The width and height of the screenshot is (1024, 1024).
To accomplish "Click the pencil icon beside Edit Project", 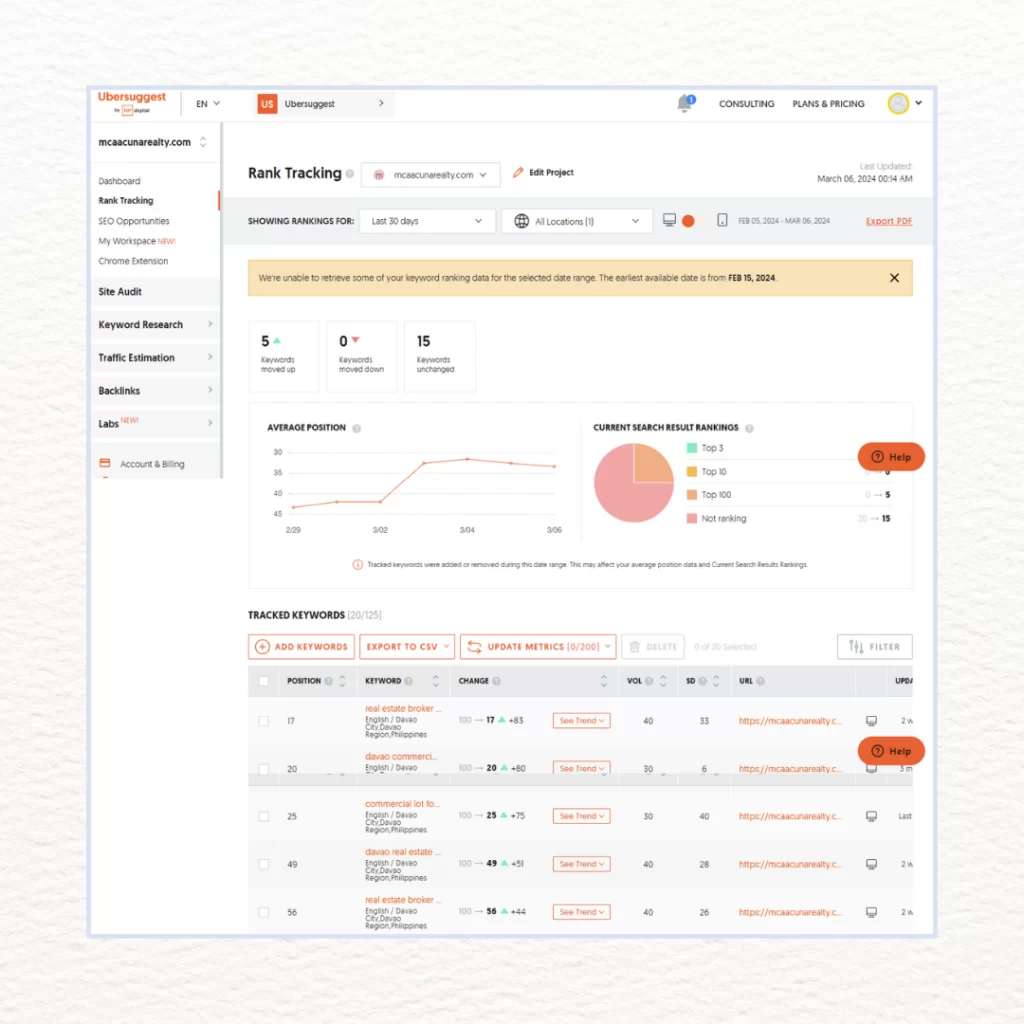I will [x=518, y=172].
